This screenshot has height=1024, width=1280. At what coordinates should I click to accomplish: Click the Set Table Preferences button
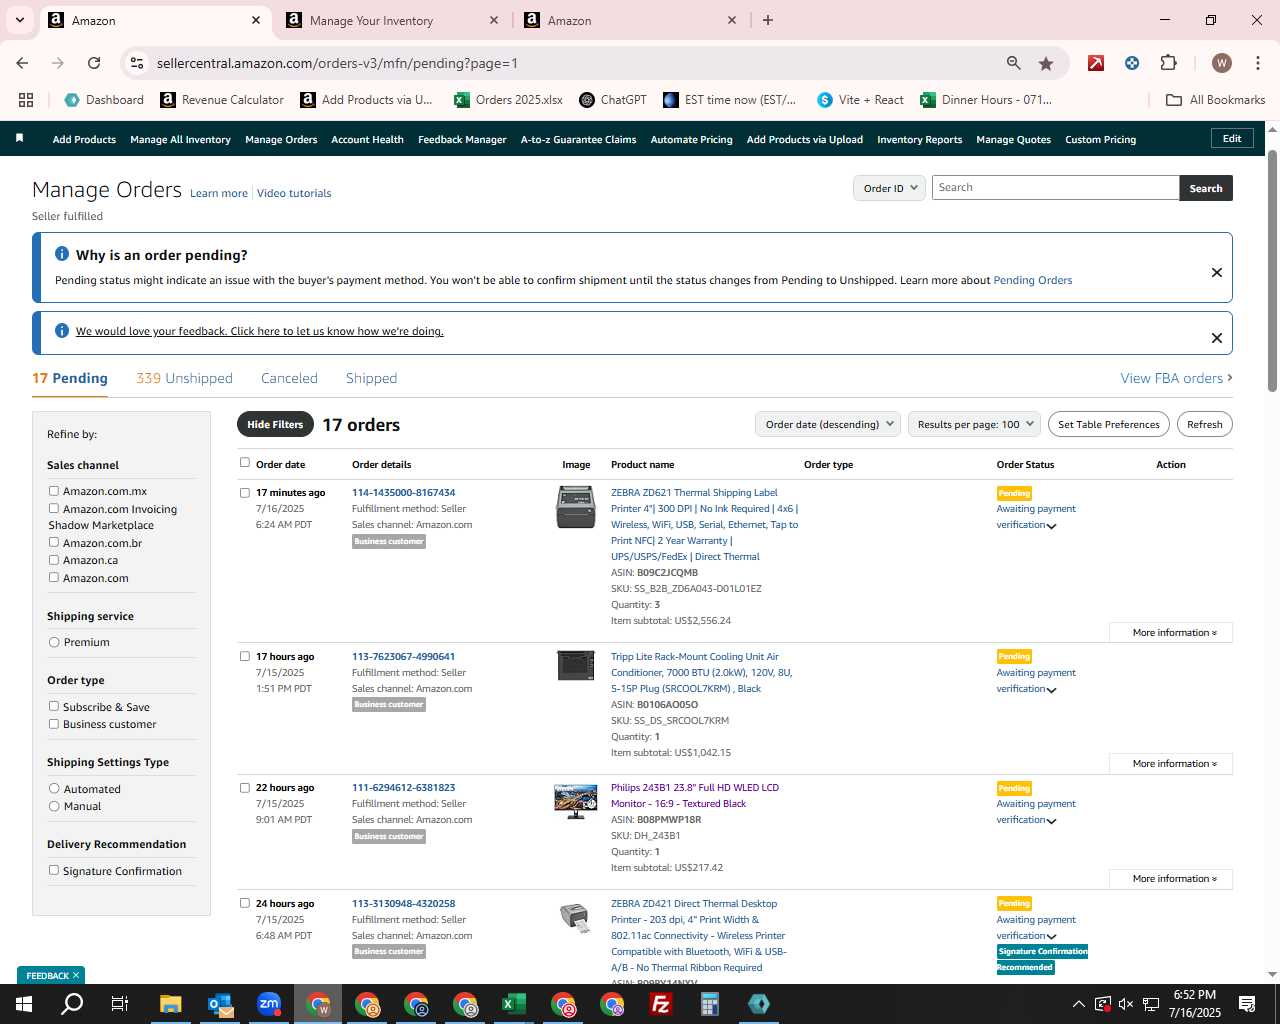coord(1108,424)
